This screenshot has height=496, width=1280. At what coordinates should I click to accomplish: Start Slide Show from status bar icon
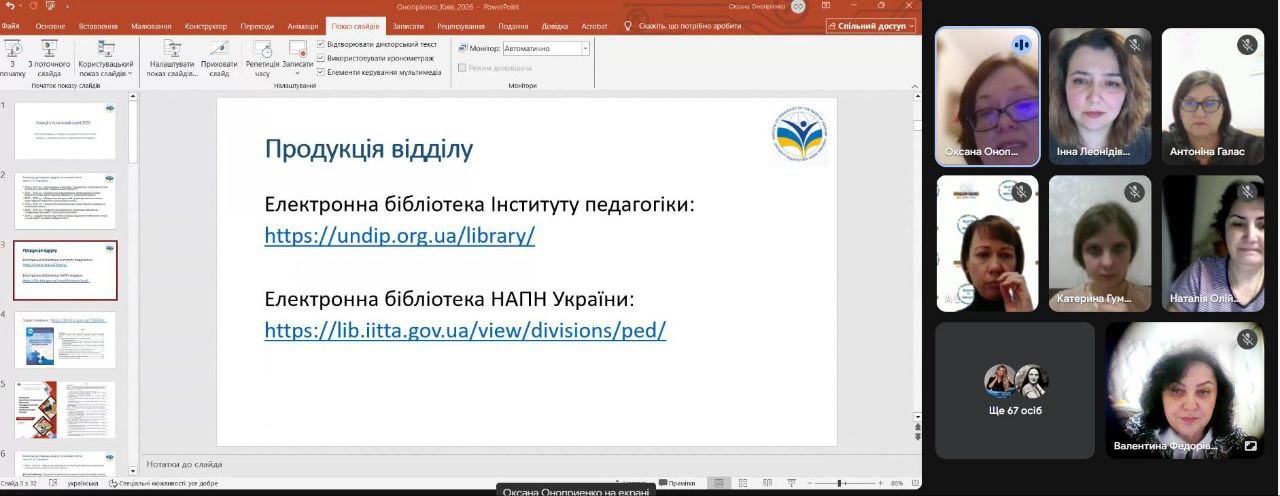(x=790, y=483)
